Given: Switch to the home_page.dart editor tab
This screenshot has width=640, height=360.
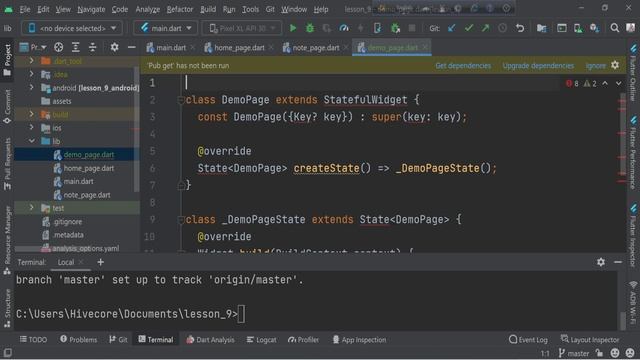Looking at the screenshot, I should [x=239, y=48].
